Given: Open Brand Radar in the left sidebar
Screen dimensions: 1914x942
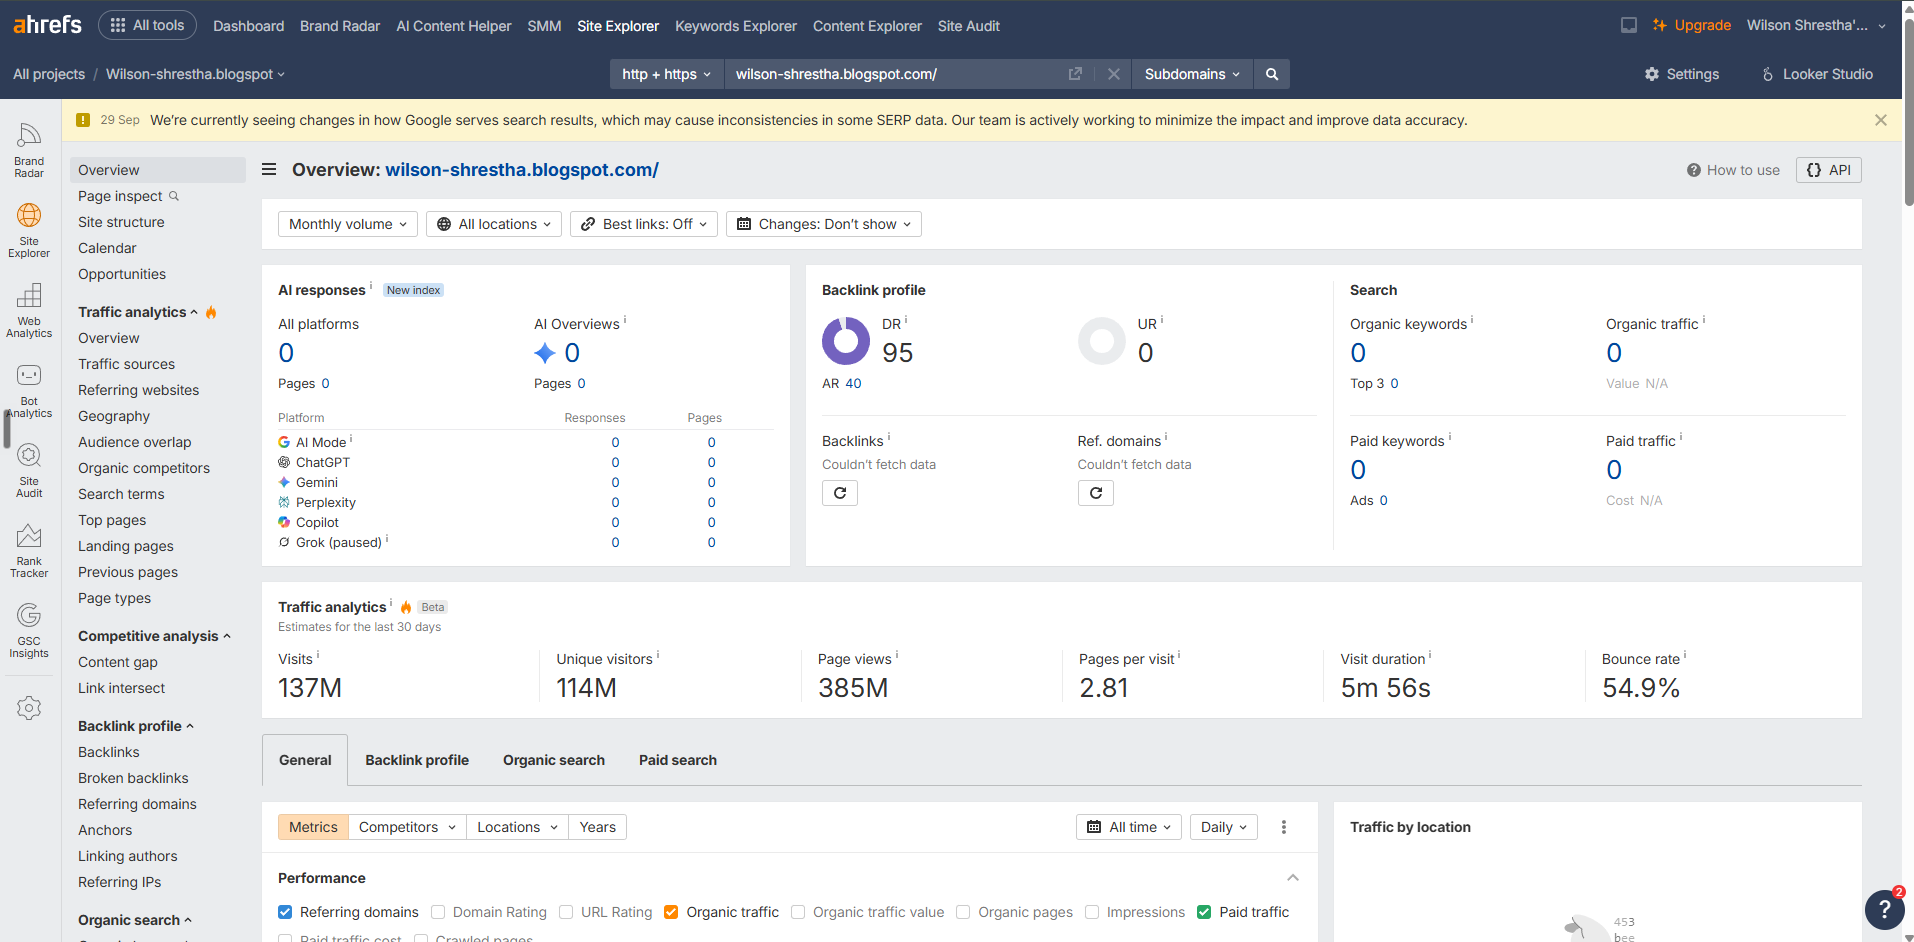Looking at the screenshot, I should (29, 150).
